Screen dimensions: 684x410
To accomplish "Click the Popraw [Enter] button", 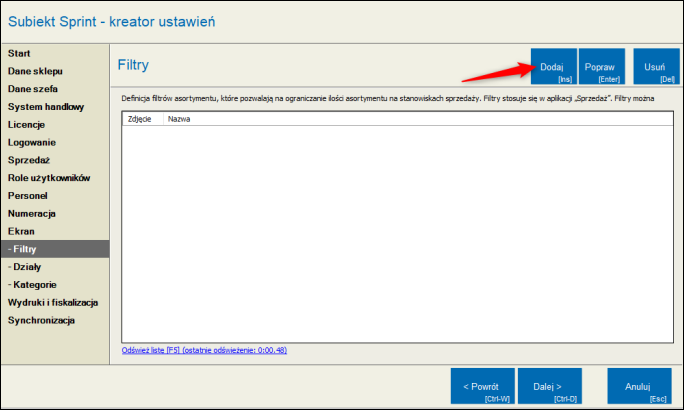I will point(602,66).
